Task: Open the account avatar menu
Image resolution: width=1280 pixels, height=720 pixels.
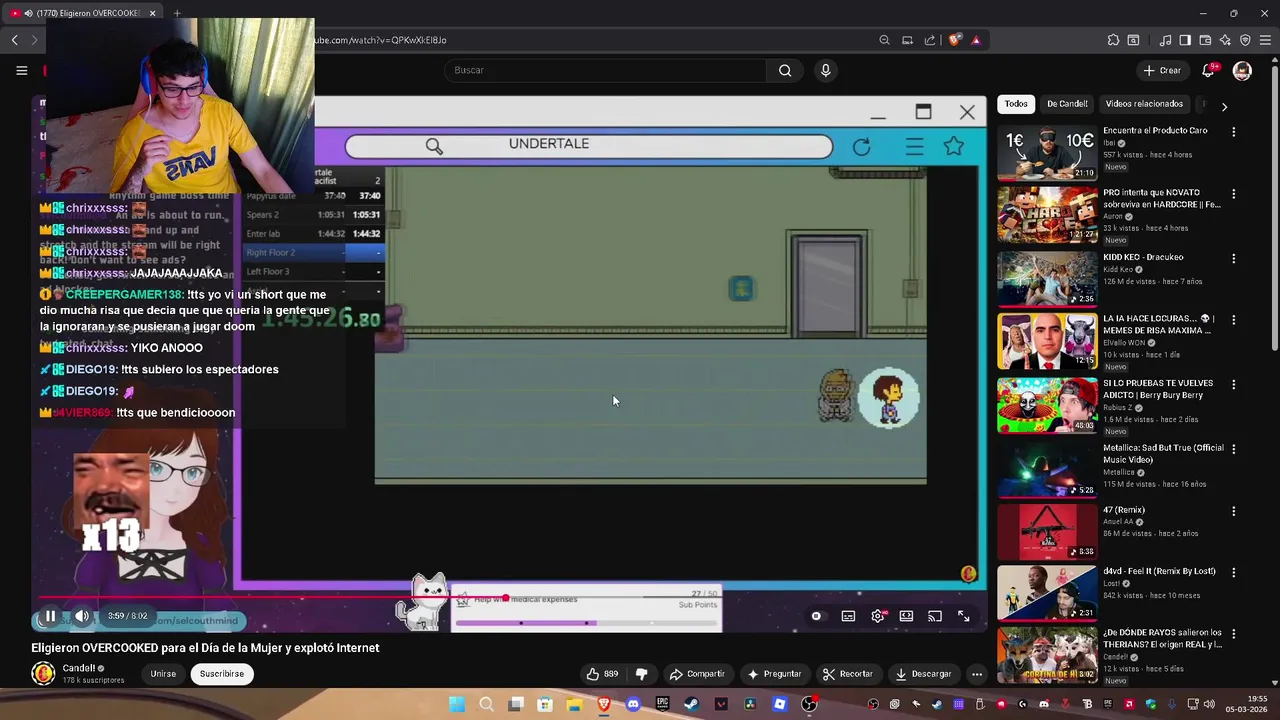Action: pyautogui.click(x=1242, y=70)
